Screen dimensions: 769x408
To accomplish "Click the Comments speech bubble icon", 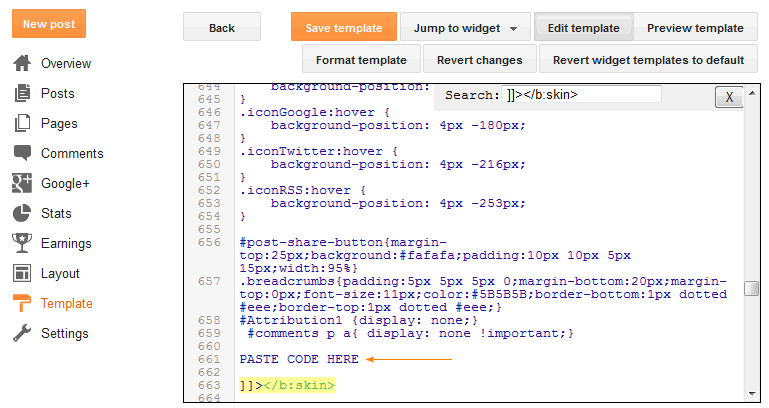I will pos(22,154).
